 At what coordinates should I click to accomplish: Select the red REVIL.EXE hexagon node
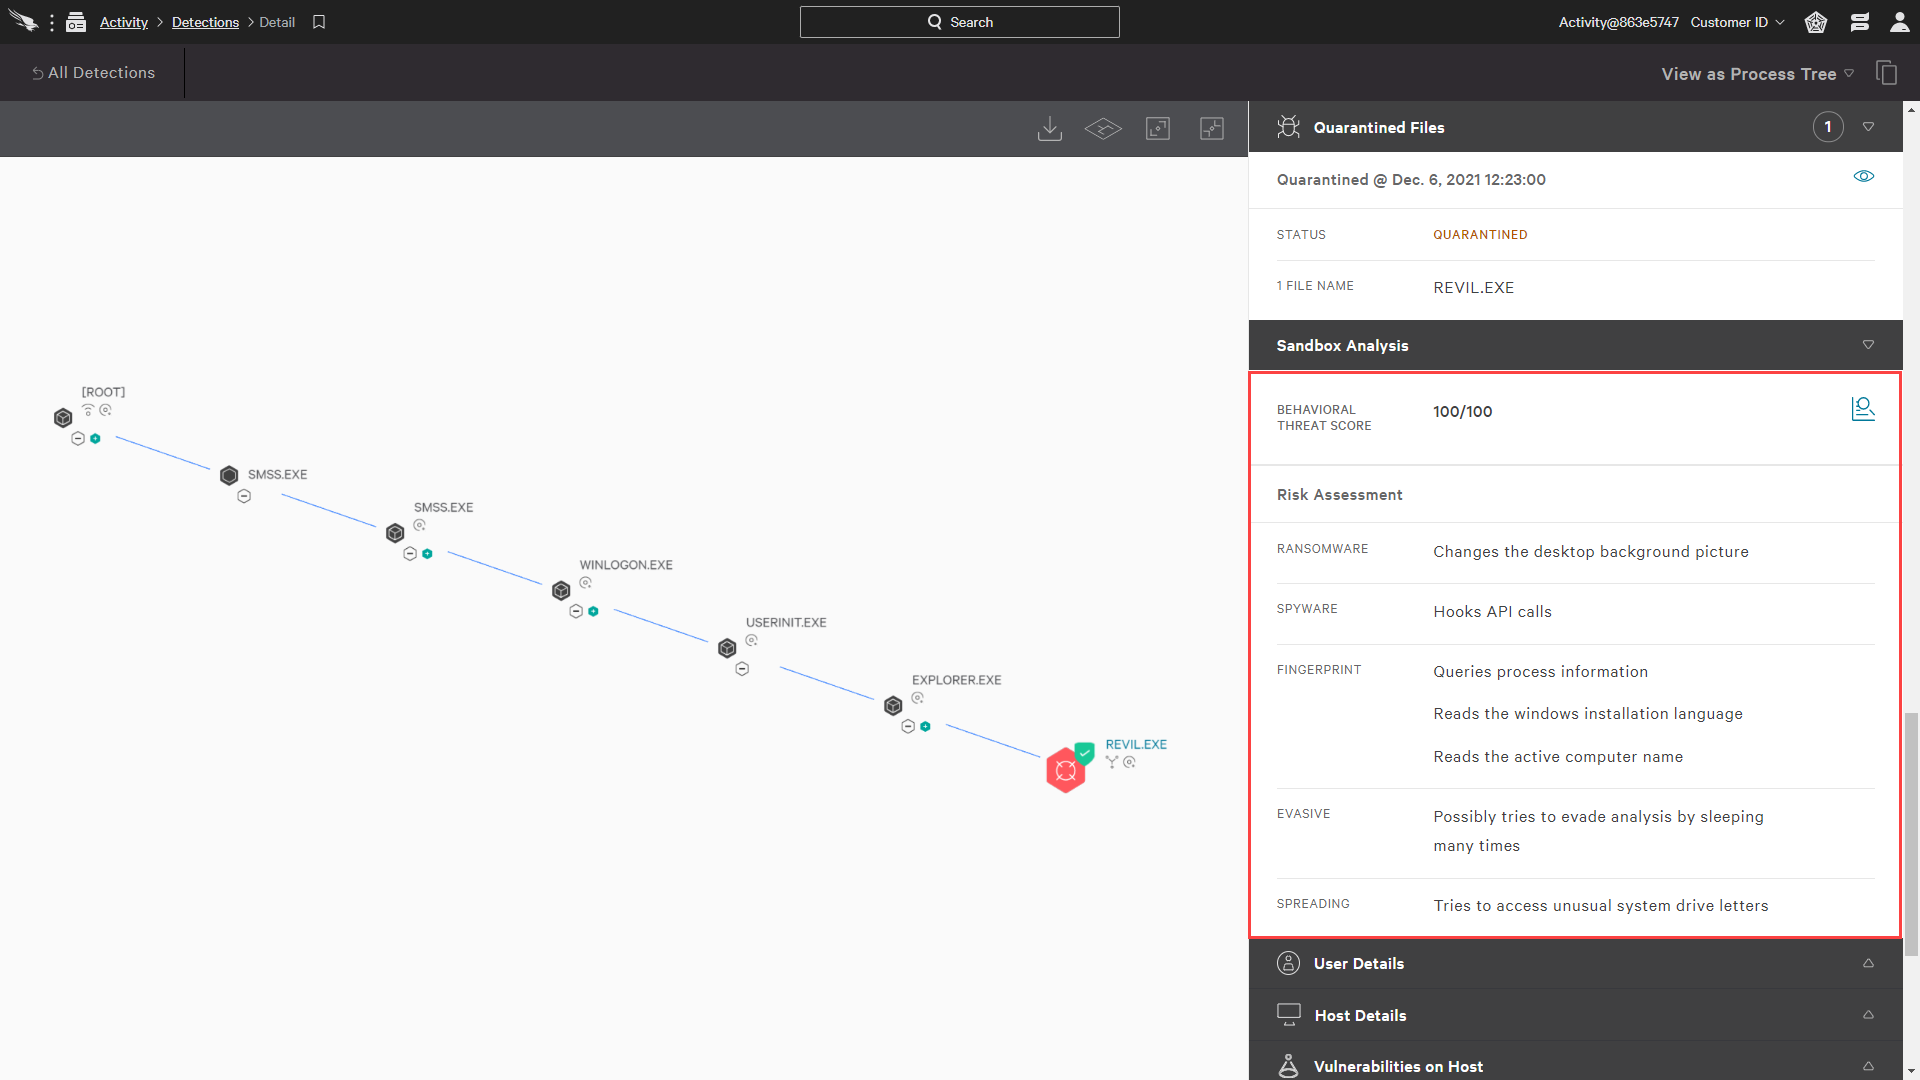[1066, 770]
